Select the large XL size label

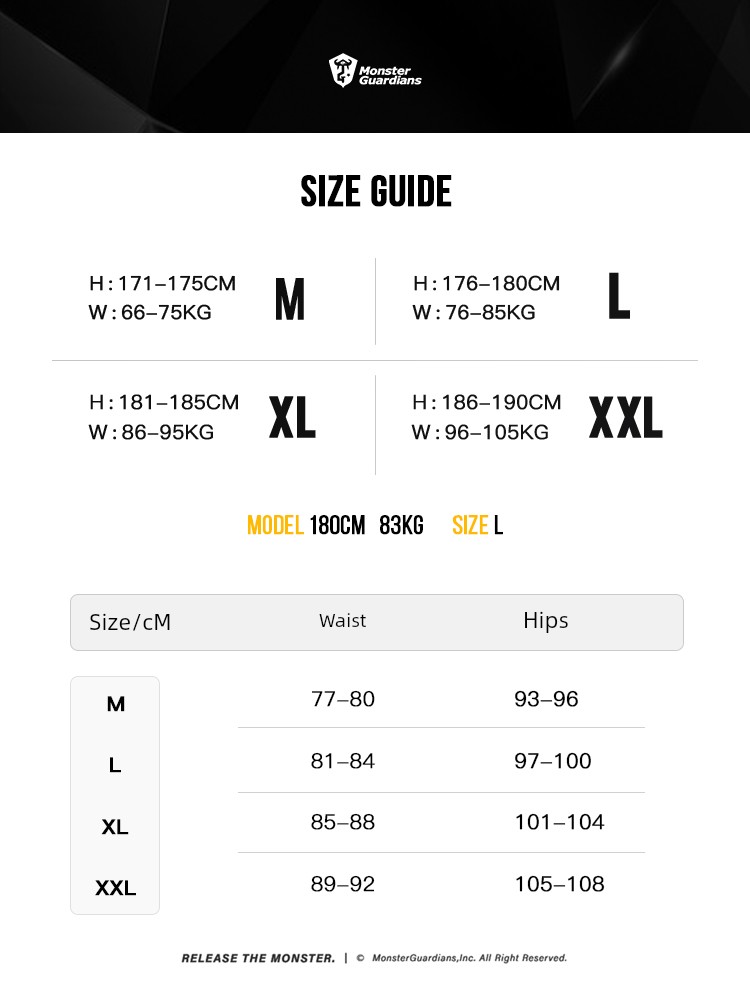[x=292, y=418]
